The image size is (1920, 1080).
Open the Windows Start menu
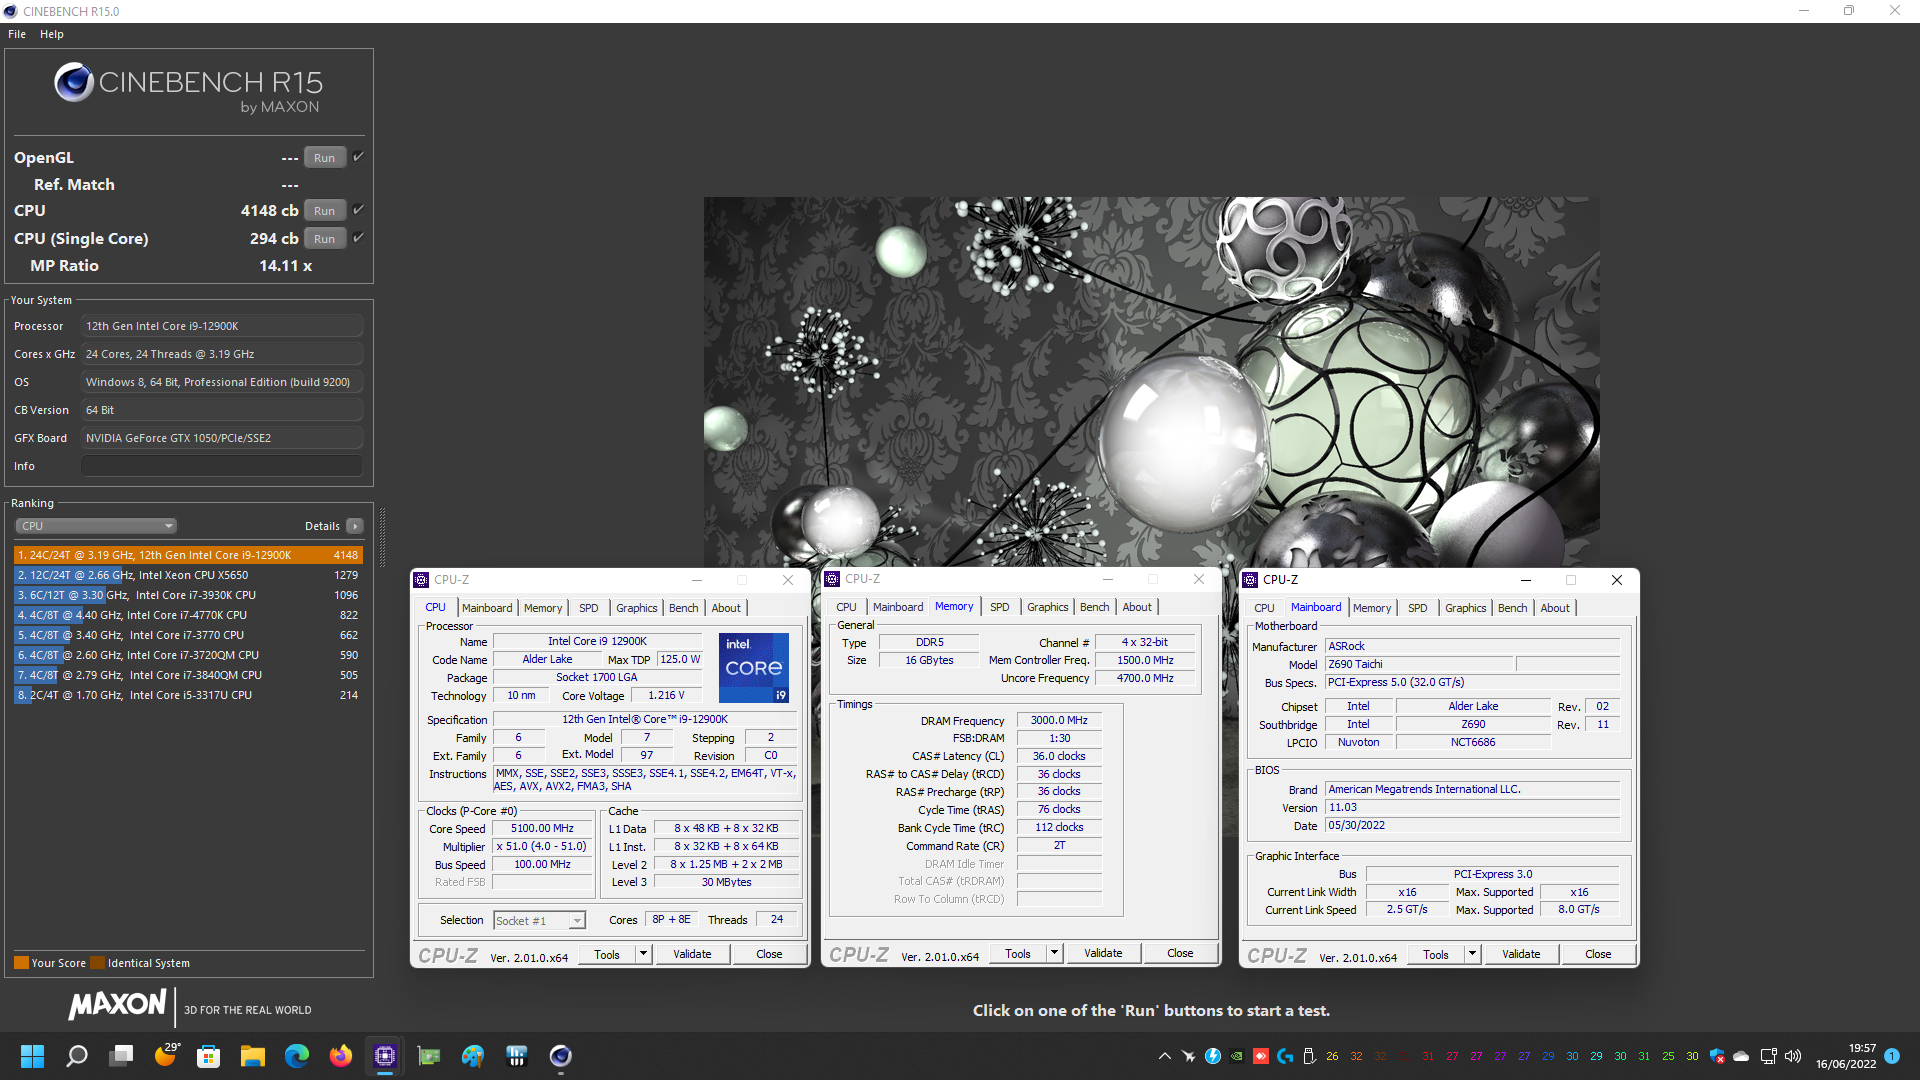point(32,1056)
